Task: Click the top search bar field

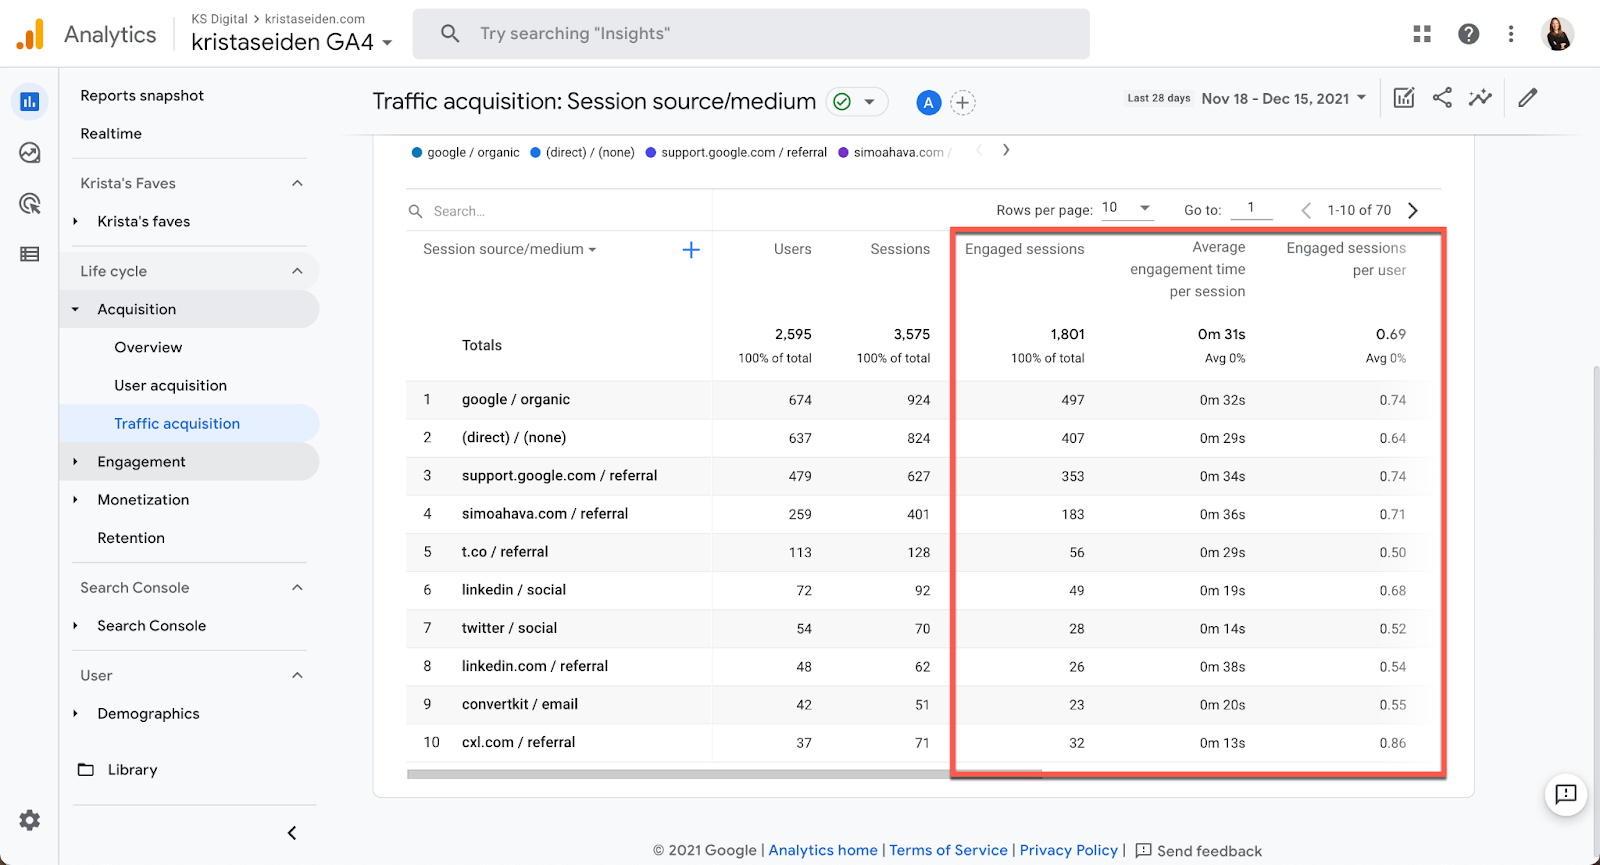Action: point(751,34)
